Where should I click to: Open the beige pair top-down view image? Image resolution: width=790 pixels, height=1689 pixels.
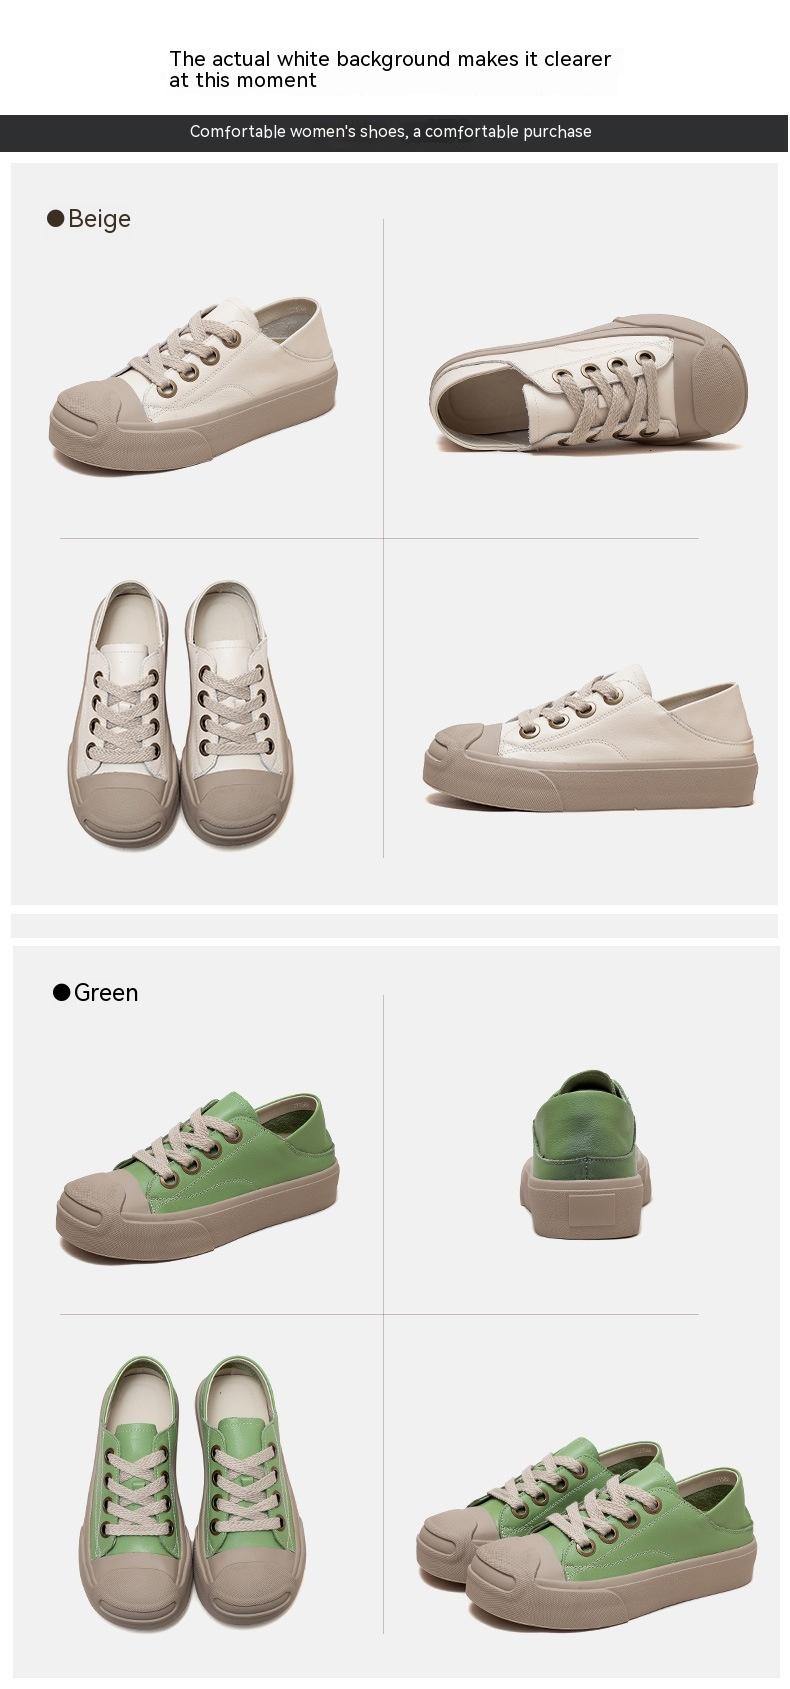click(x=180, y=714)
